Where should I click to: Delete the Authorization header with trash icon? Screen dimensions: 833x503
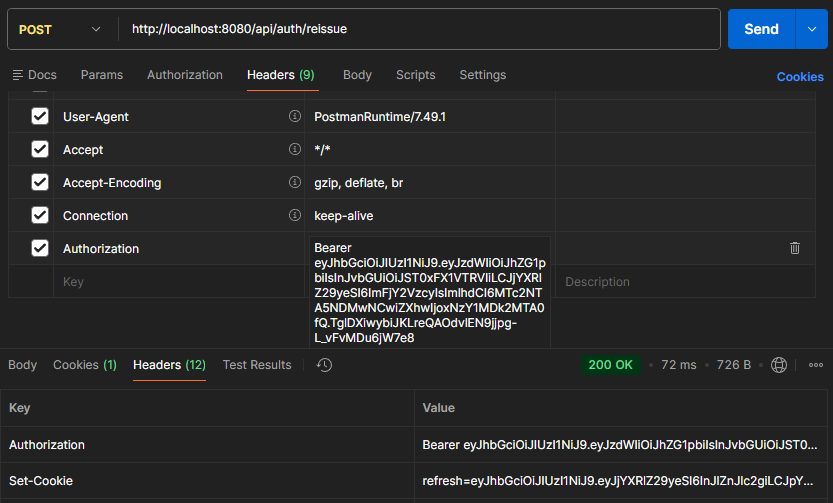pyautogui.click(x=795, y=248)
